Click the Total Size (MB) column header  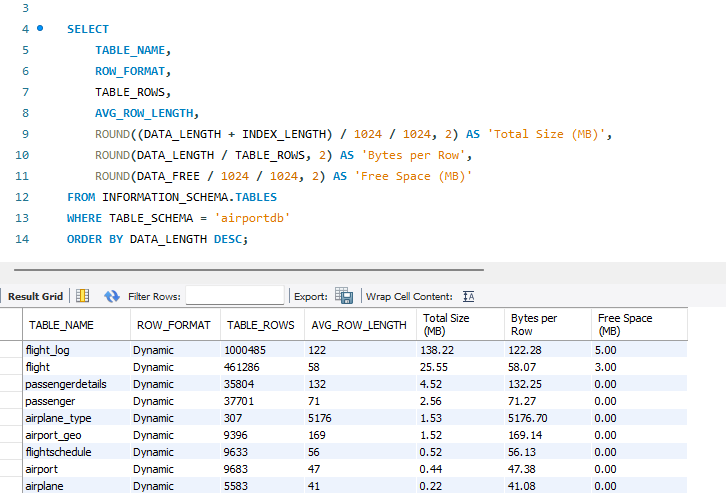click(445, 324)
